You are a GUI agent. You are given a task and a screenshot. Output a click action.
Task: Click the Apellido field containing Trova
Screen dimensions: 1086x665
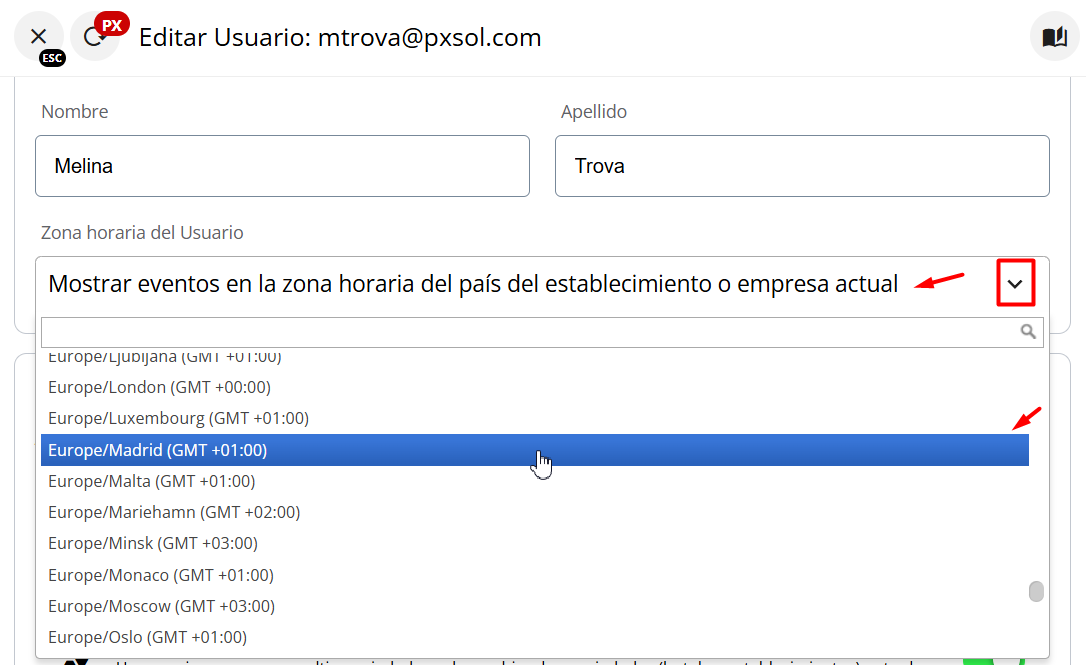(x=802, y=166)
